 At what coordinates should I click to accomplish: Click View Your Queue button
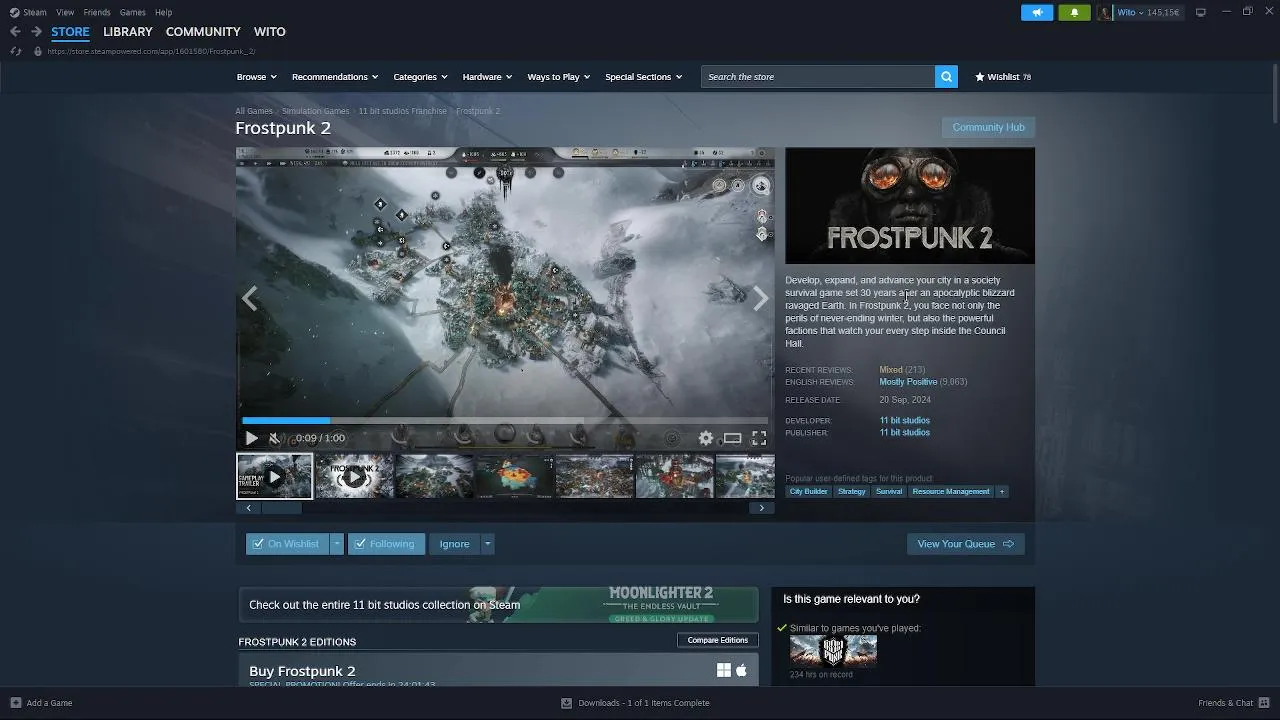point(965,544)
